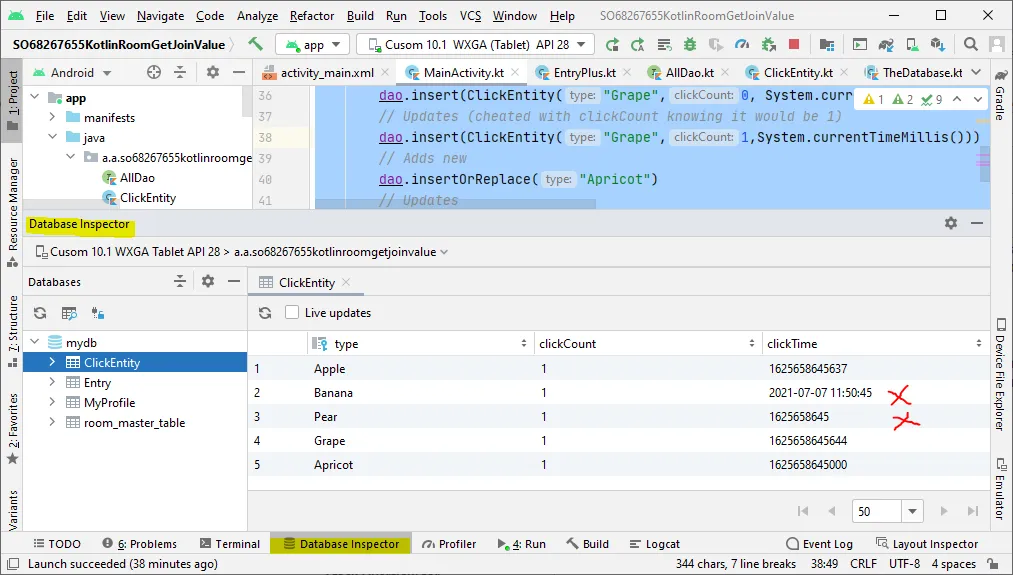This screenshot has width=1013, height=575.
Task: Click the Search Everywhere magnifier icon
Action: (x=971, y=45)
